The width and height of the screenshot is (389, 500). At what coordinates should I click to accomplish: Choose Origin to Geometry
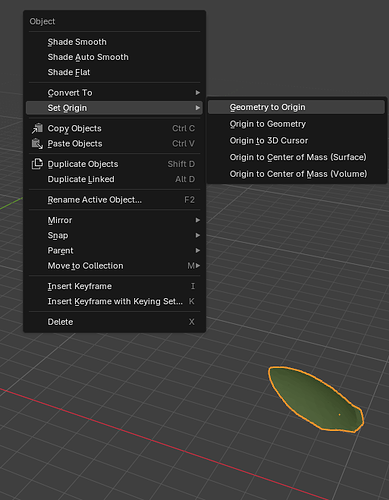click(296, 124)
